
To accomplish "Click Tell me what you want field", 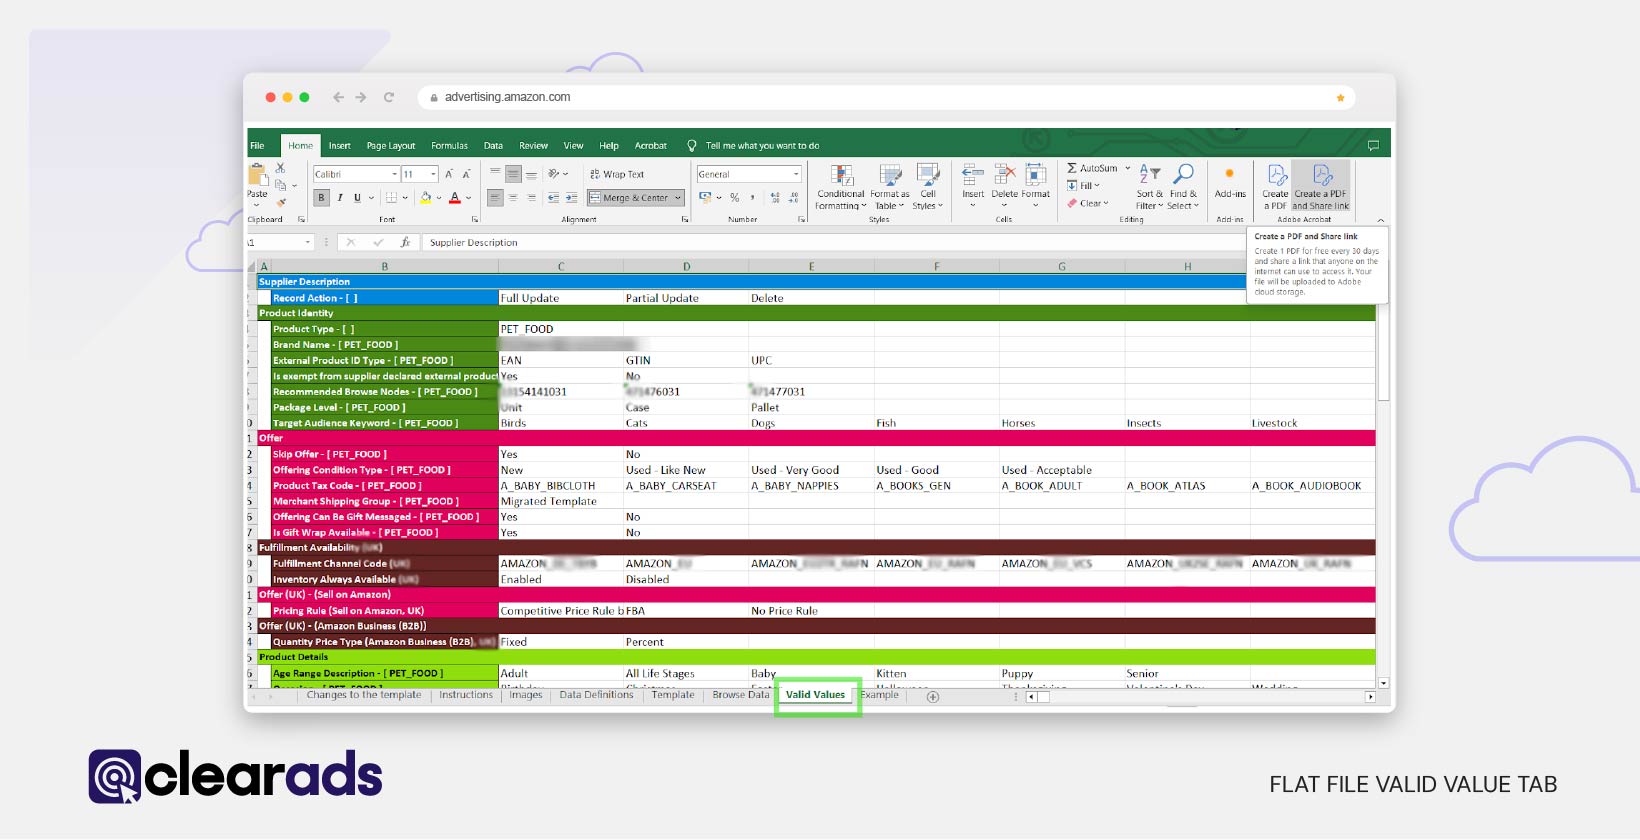I will pos(762,146).
